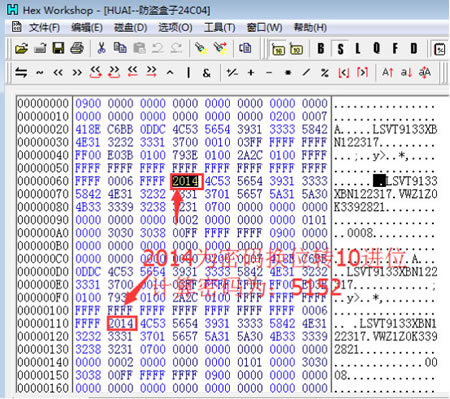Viewport: 450px width, 399px height.
Task: Toggle the decimal 10 view button
Action: click(296, 49)
